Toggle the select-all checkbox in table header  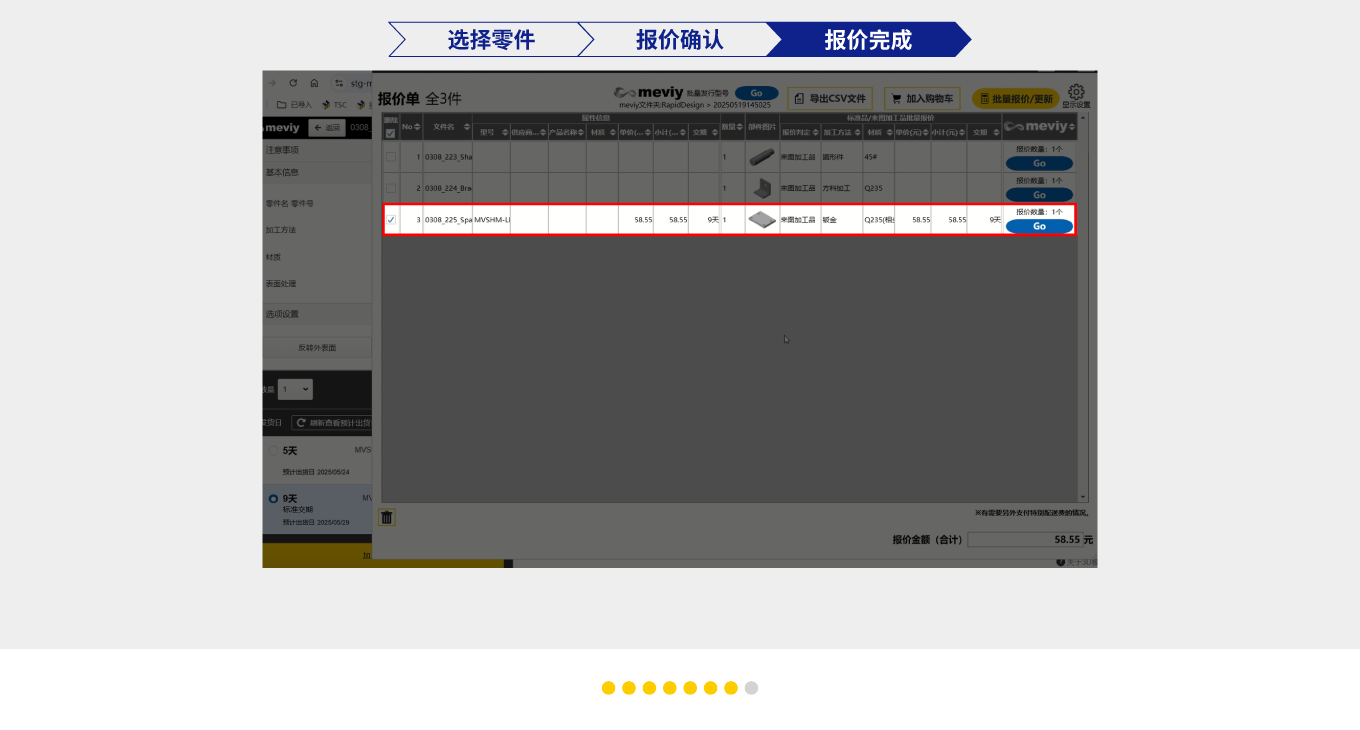point(390,133)
